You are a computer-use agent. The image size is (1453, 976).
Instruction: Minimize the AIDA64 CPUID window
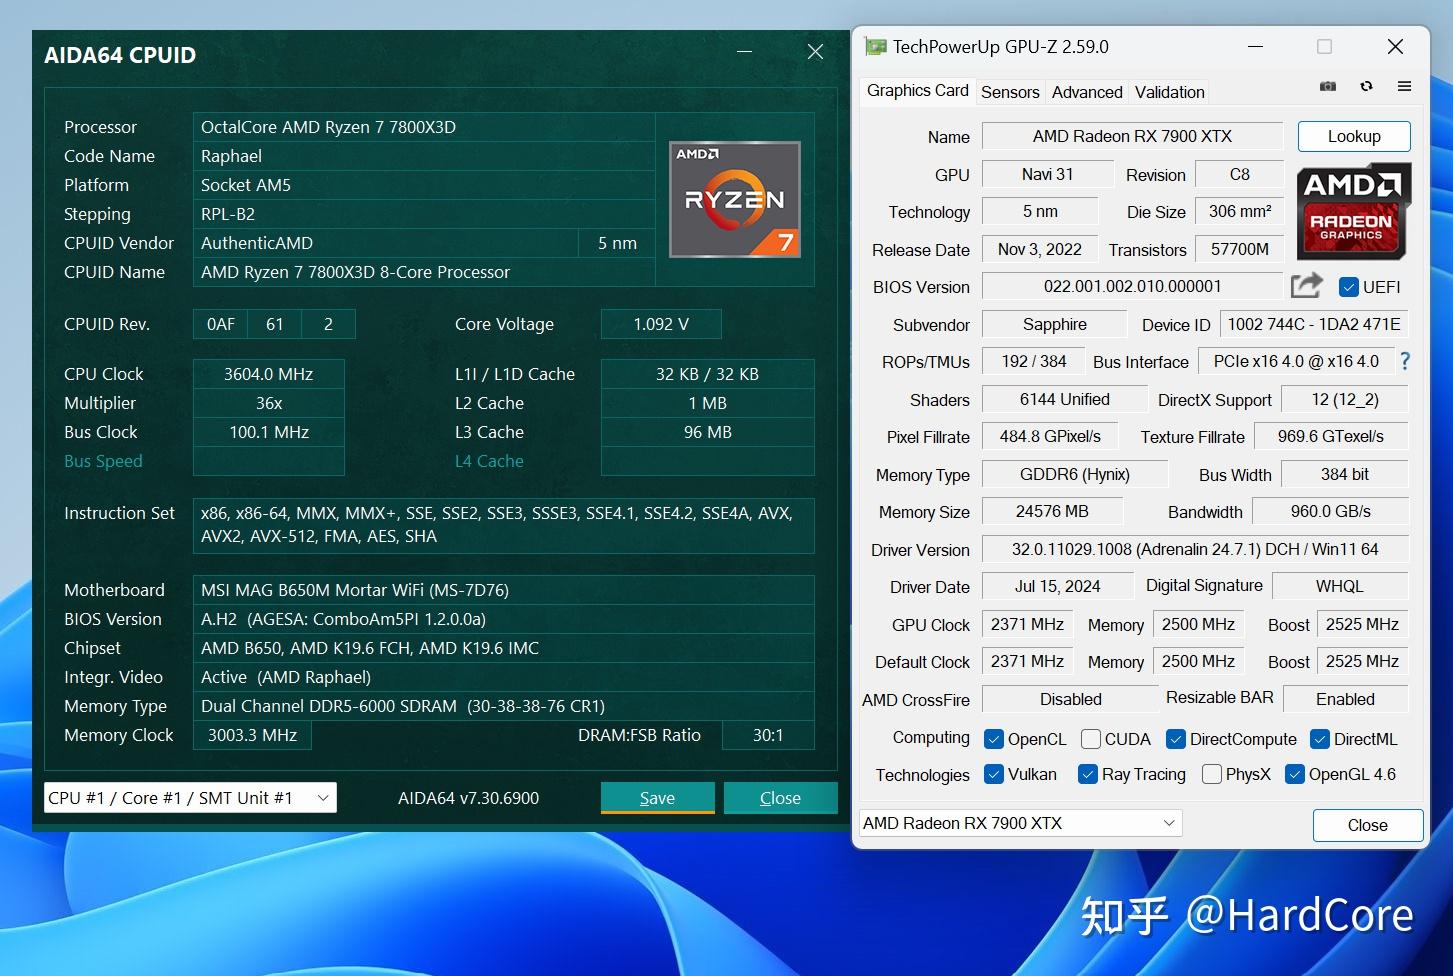(x=745, y=52)
